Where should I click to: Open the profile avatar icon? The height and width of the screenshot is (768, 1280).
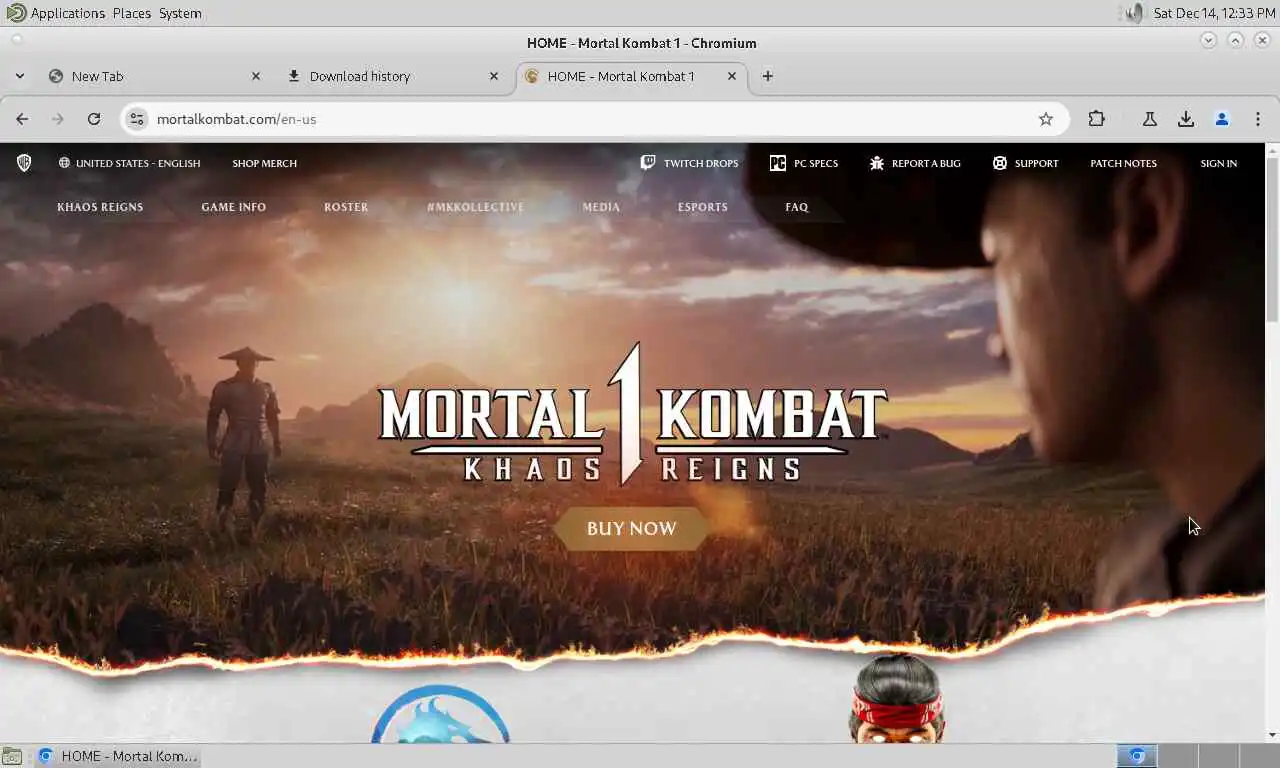(x=1222, y=119)
